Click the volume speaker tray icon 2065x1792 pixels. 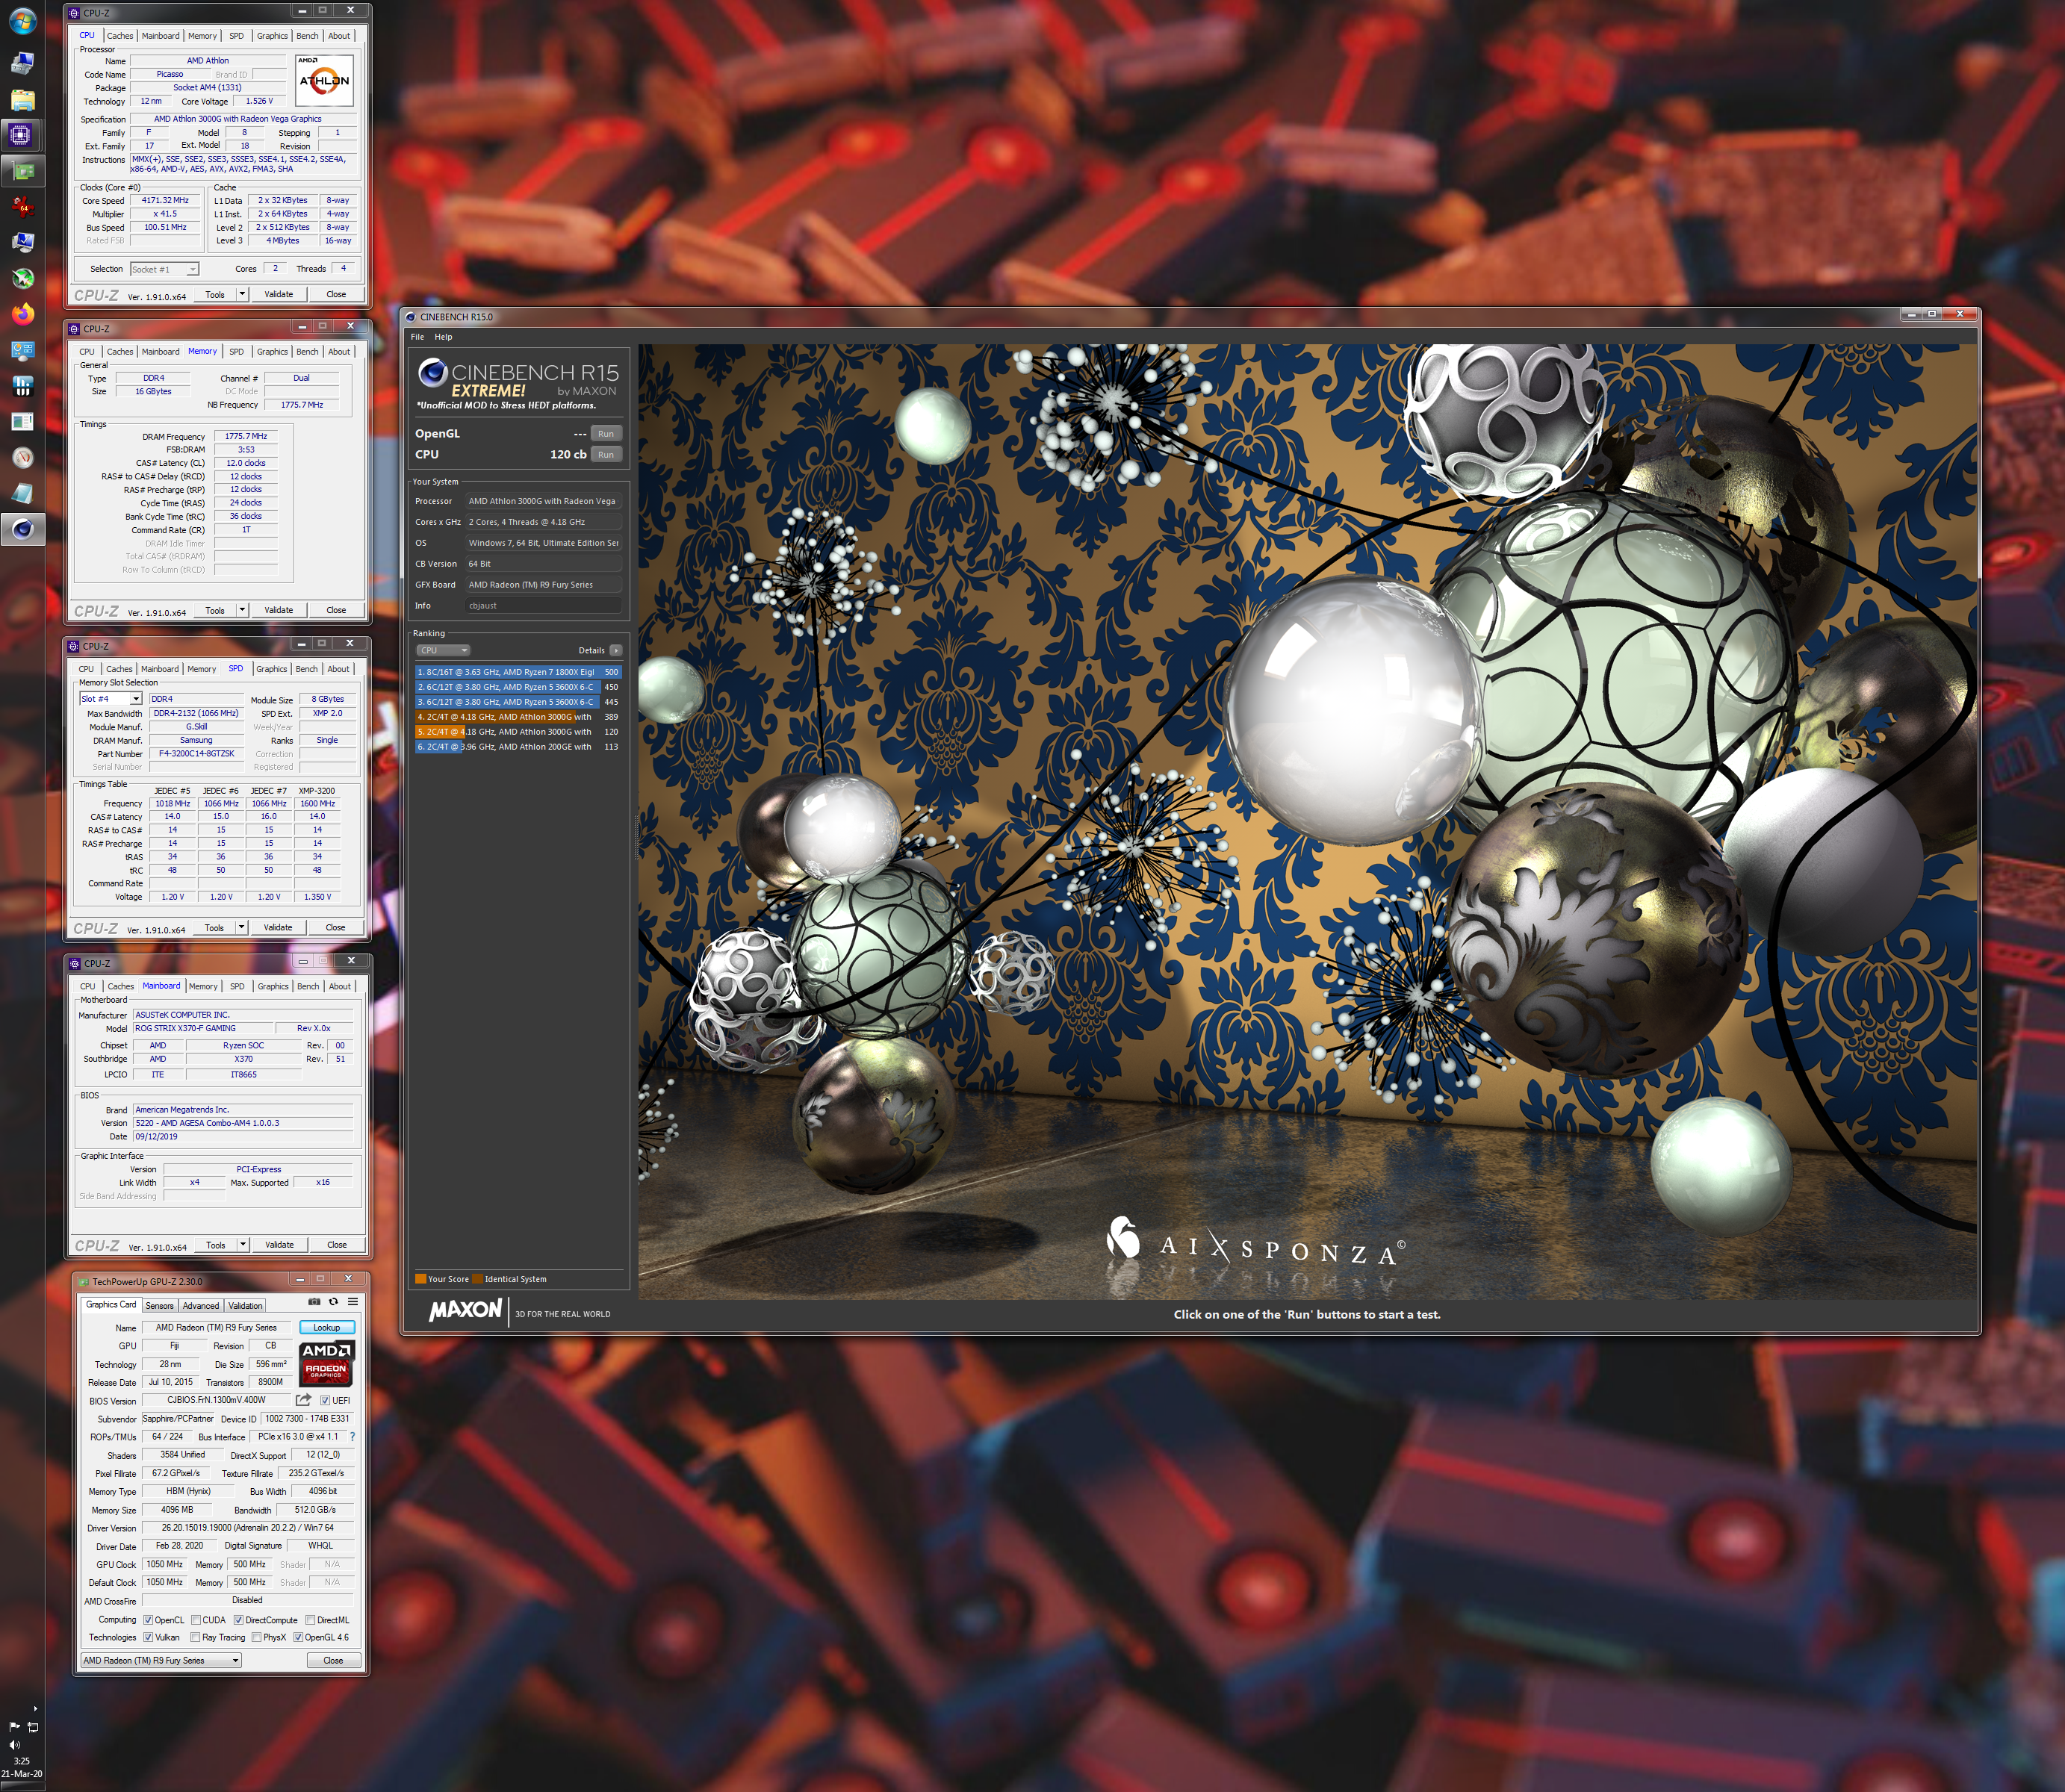click(x=14, y=1744)
